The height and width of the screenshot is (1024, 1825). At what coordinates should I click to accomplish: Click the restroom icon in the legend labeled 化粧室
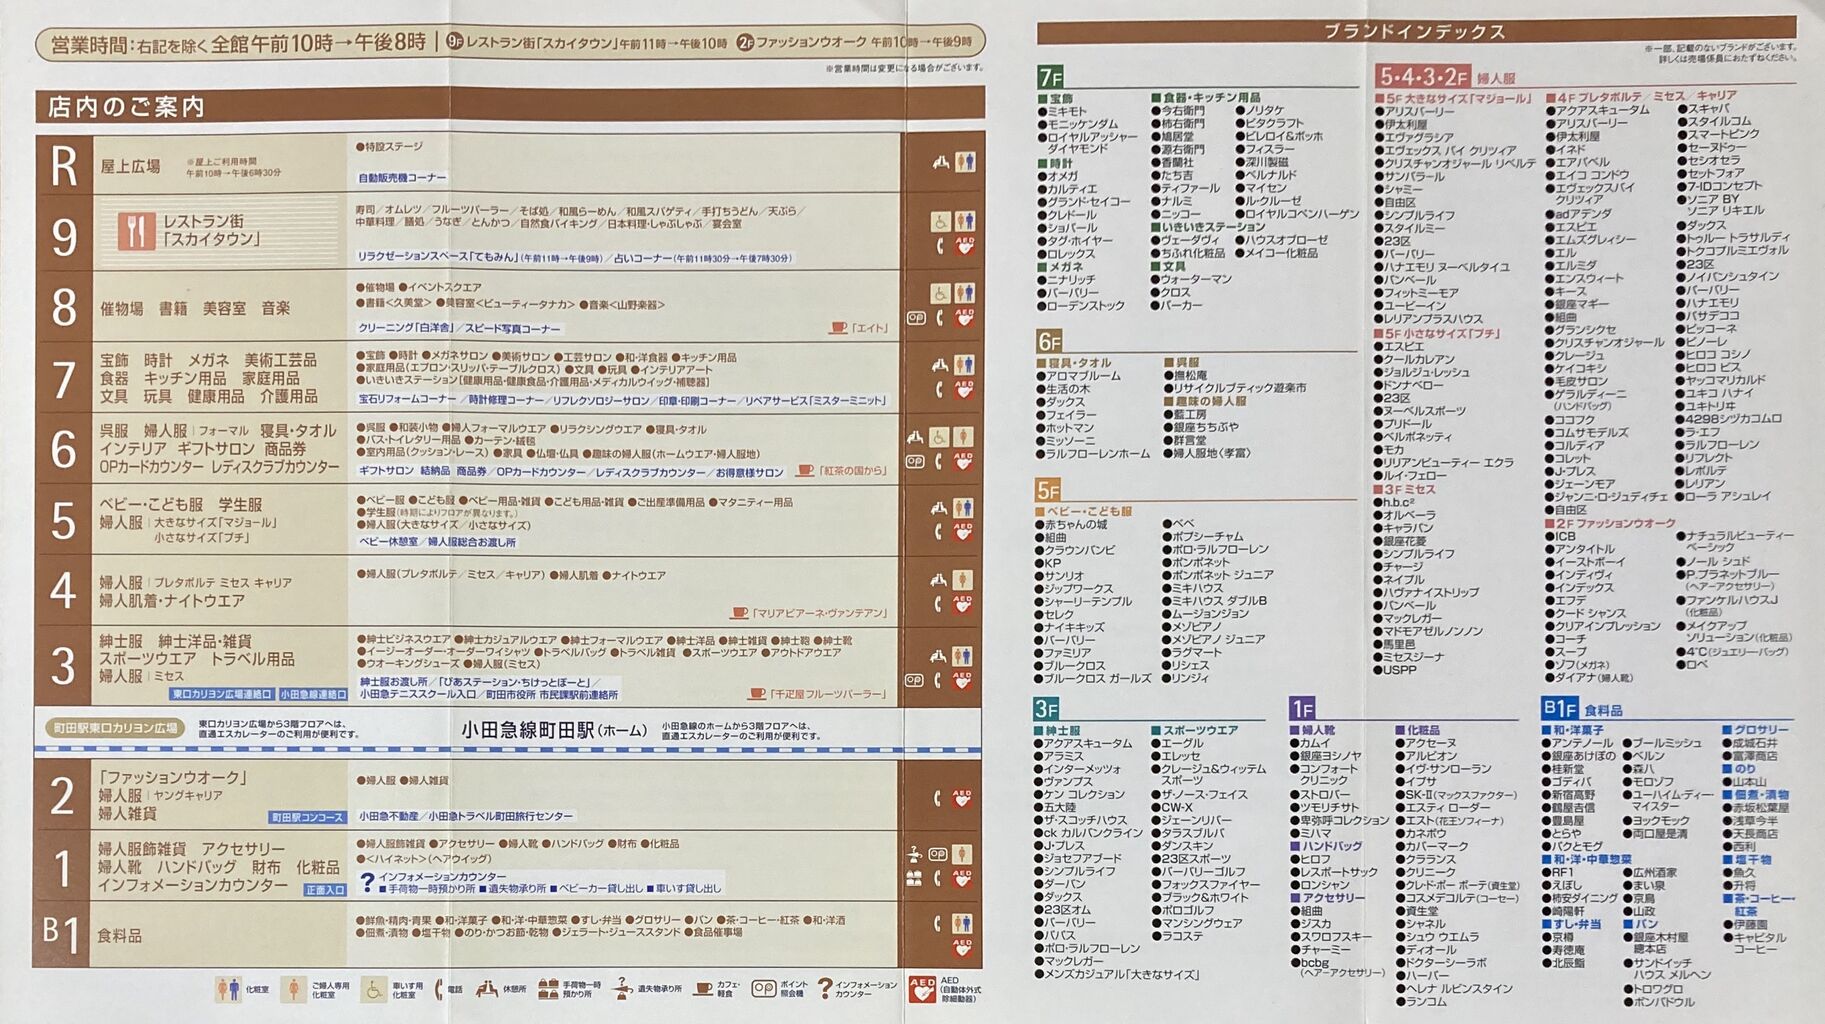[228, 990]
